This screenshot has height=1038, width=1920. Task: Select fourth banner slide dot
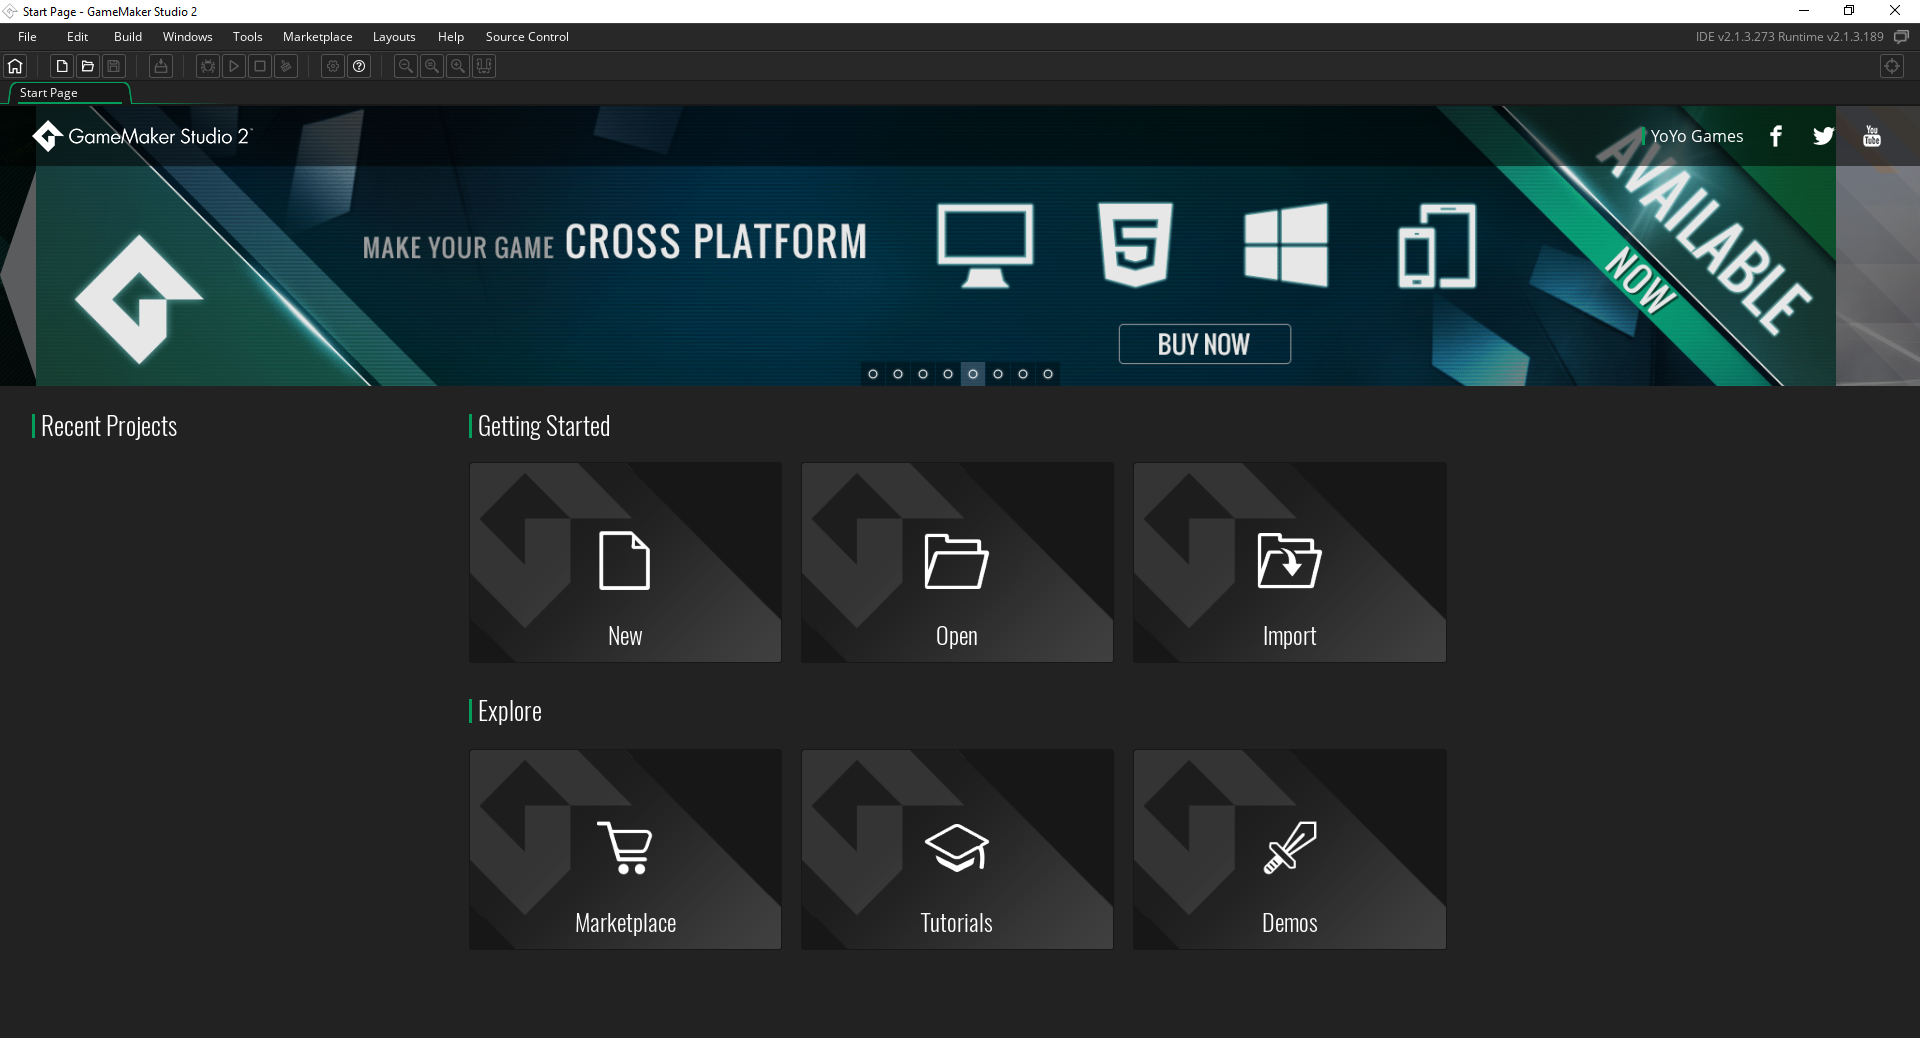pos(948,374)
